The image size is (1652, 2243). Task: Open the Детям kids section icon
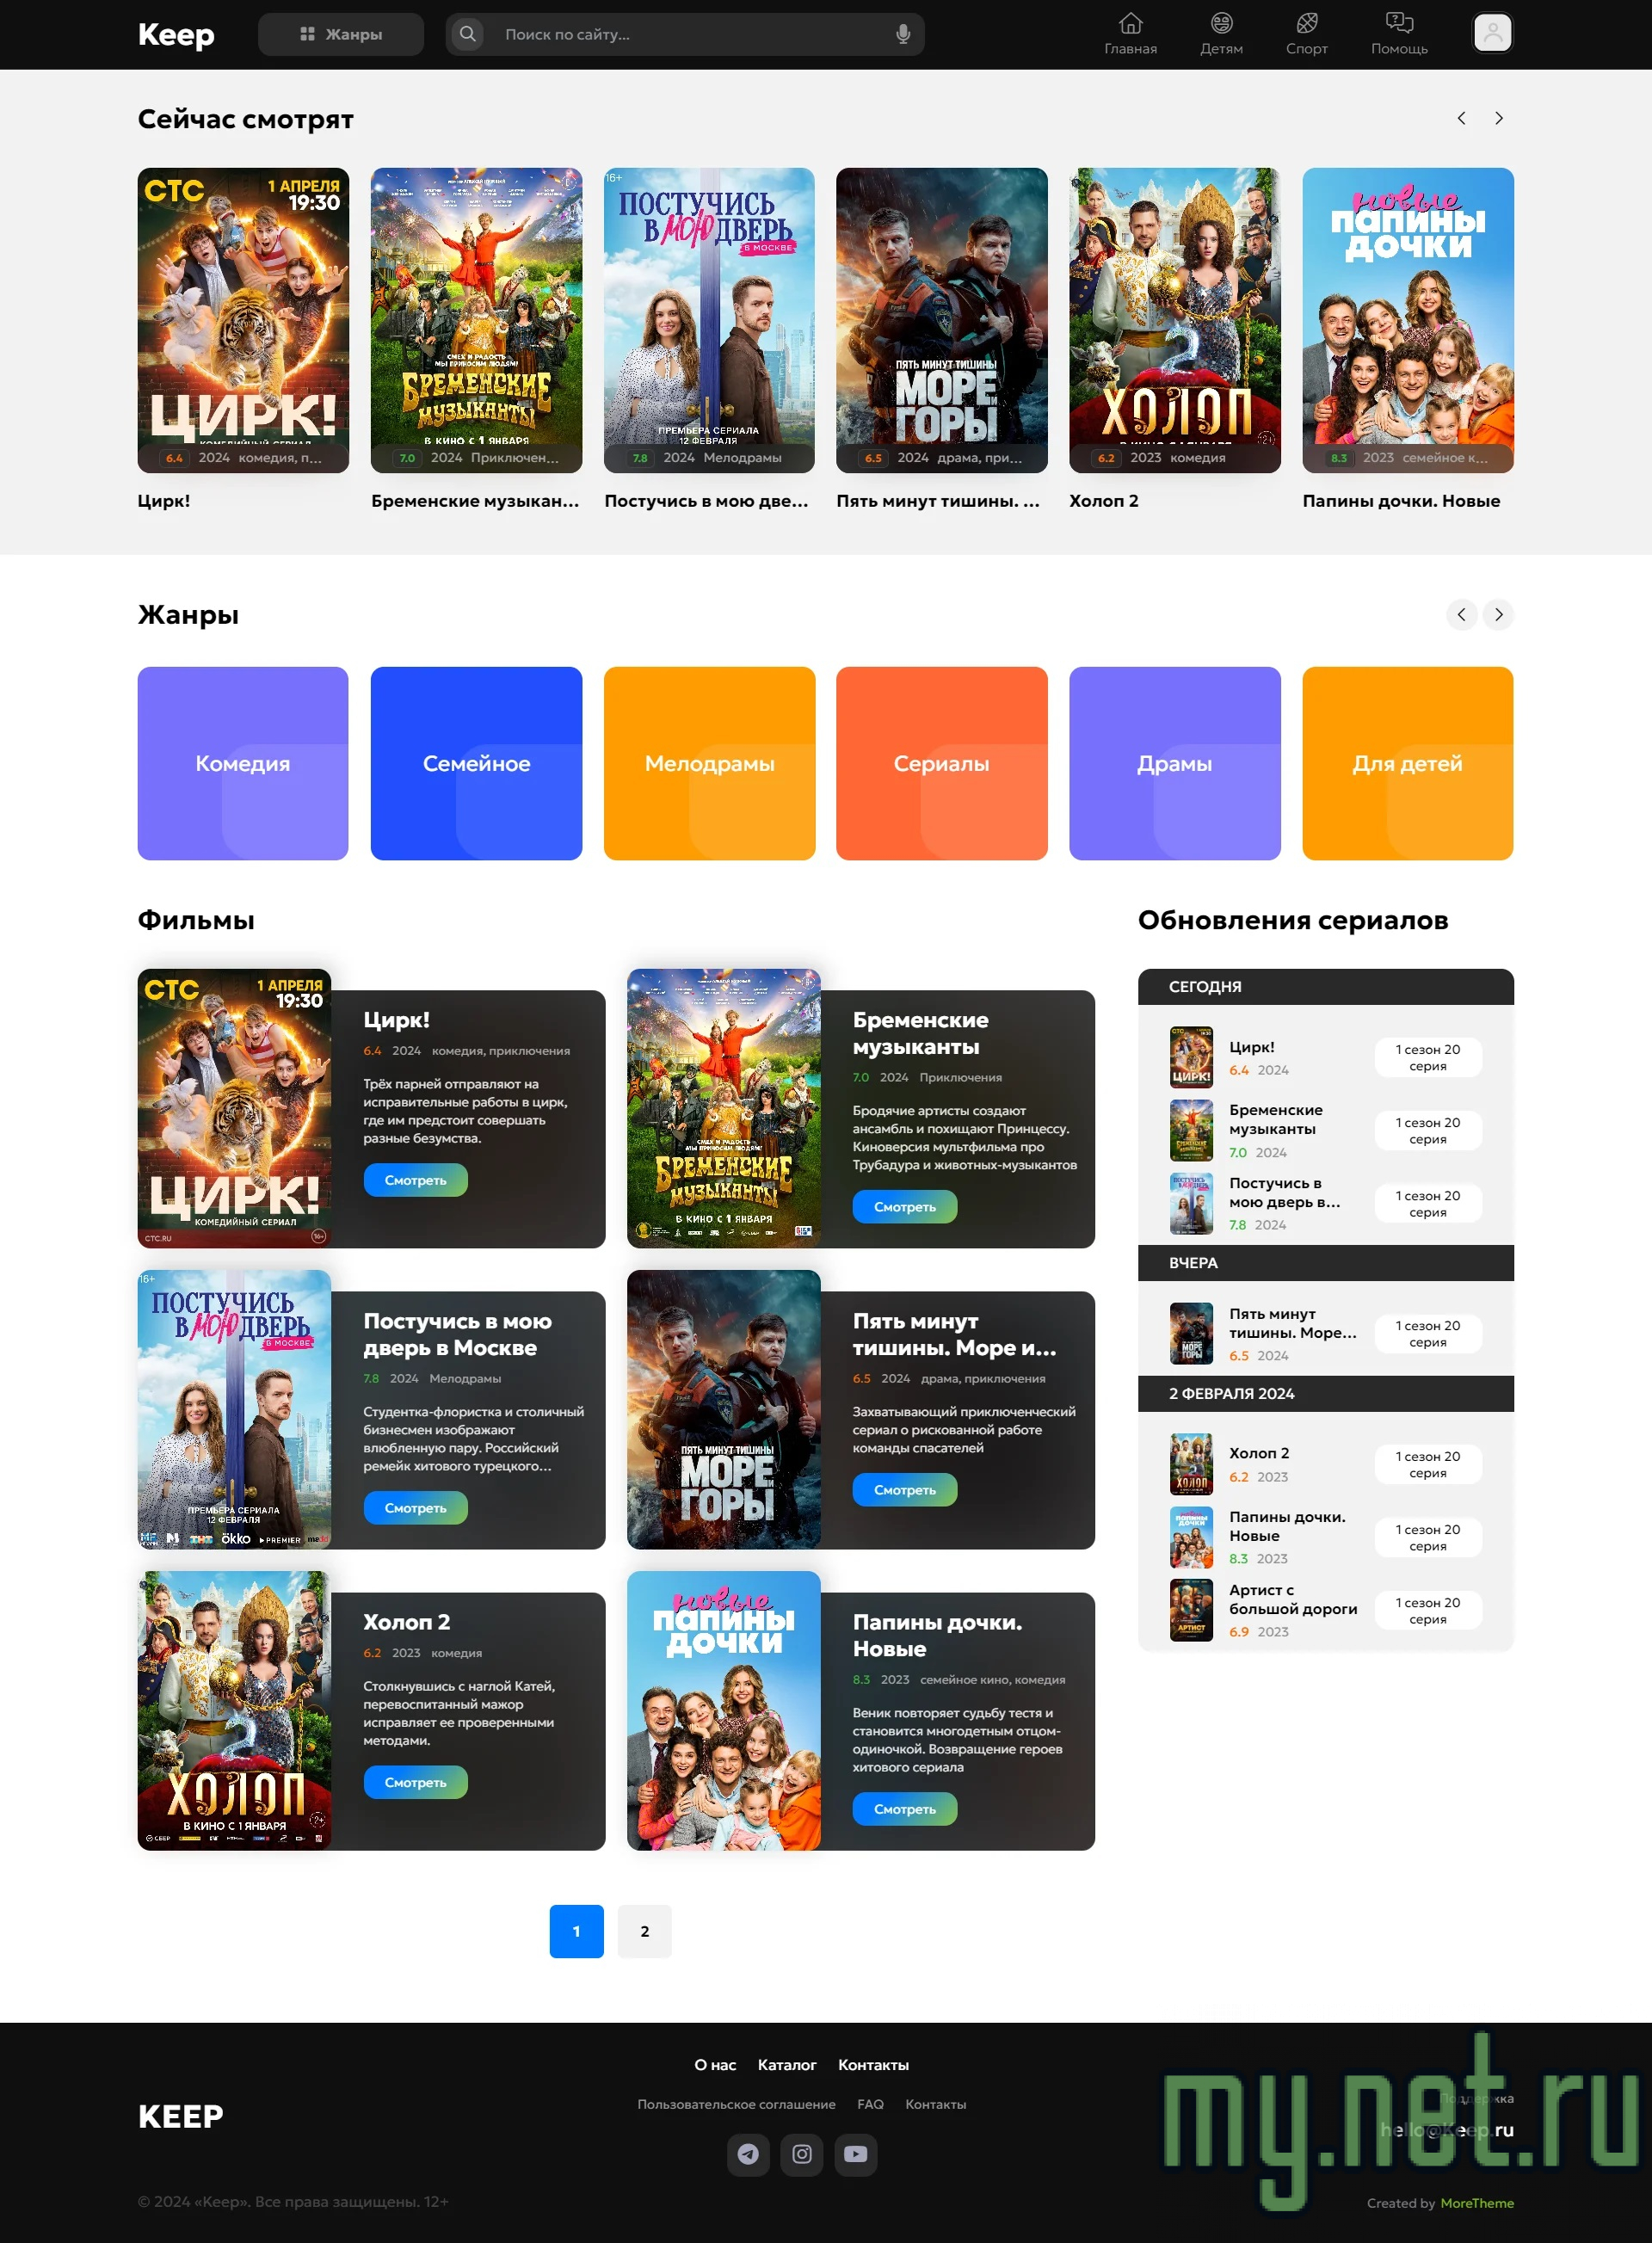1221,24
